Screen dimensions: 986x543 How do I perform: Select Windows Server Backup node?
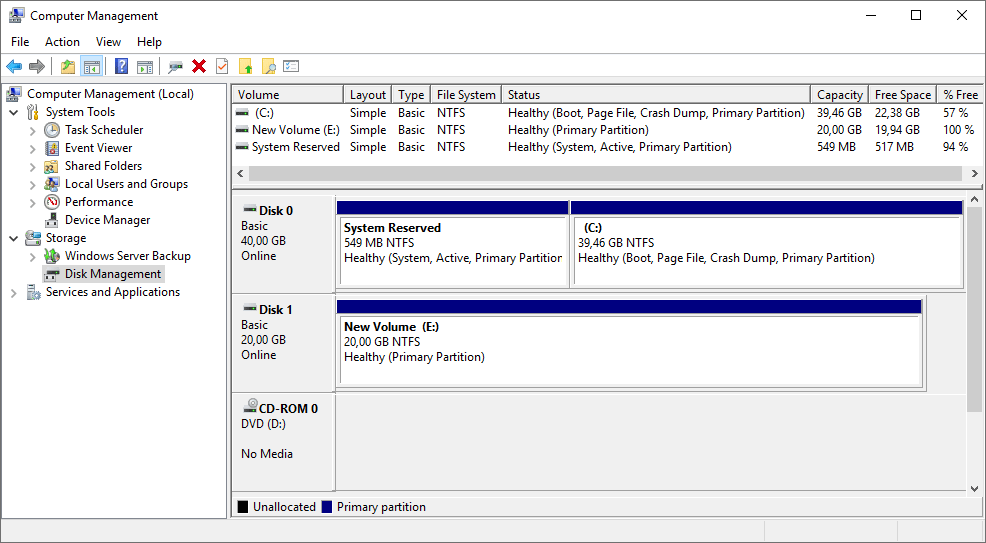pyautogui.click(x=128, y=256)
